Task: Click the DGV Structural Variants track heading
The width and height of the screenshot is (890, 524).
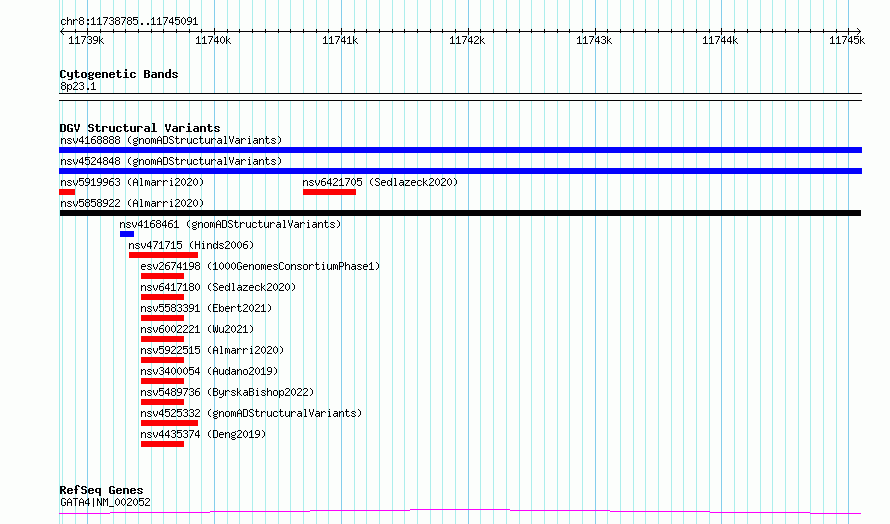Action: pyautogui.click(x=140, y=128)
